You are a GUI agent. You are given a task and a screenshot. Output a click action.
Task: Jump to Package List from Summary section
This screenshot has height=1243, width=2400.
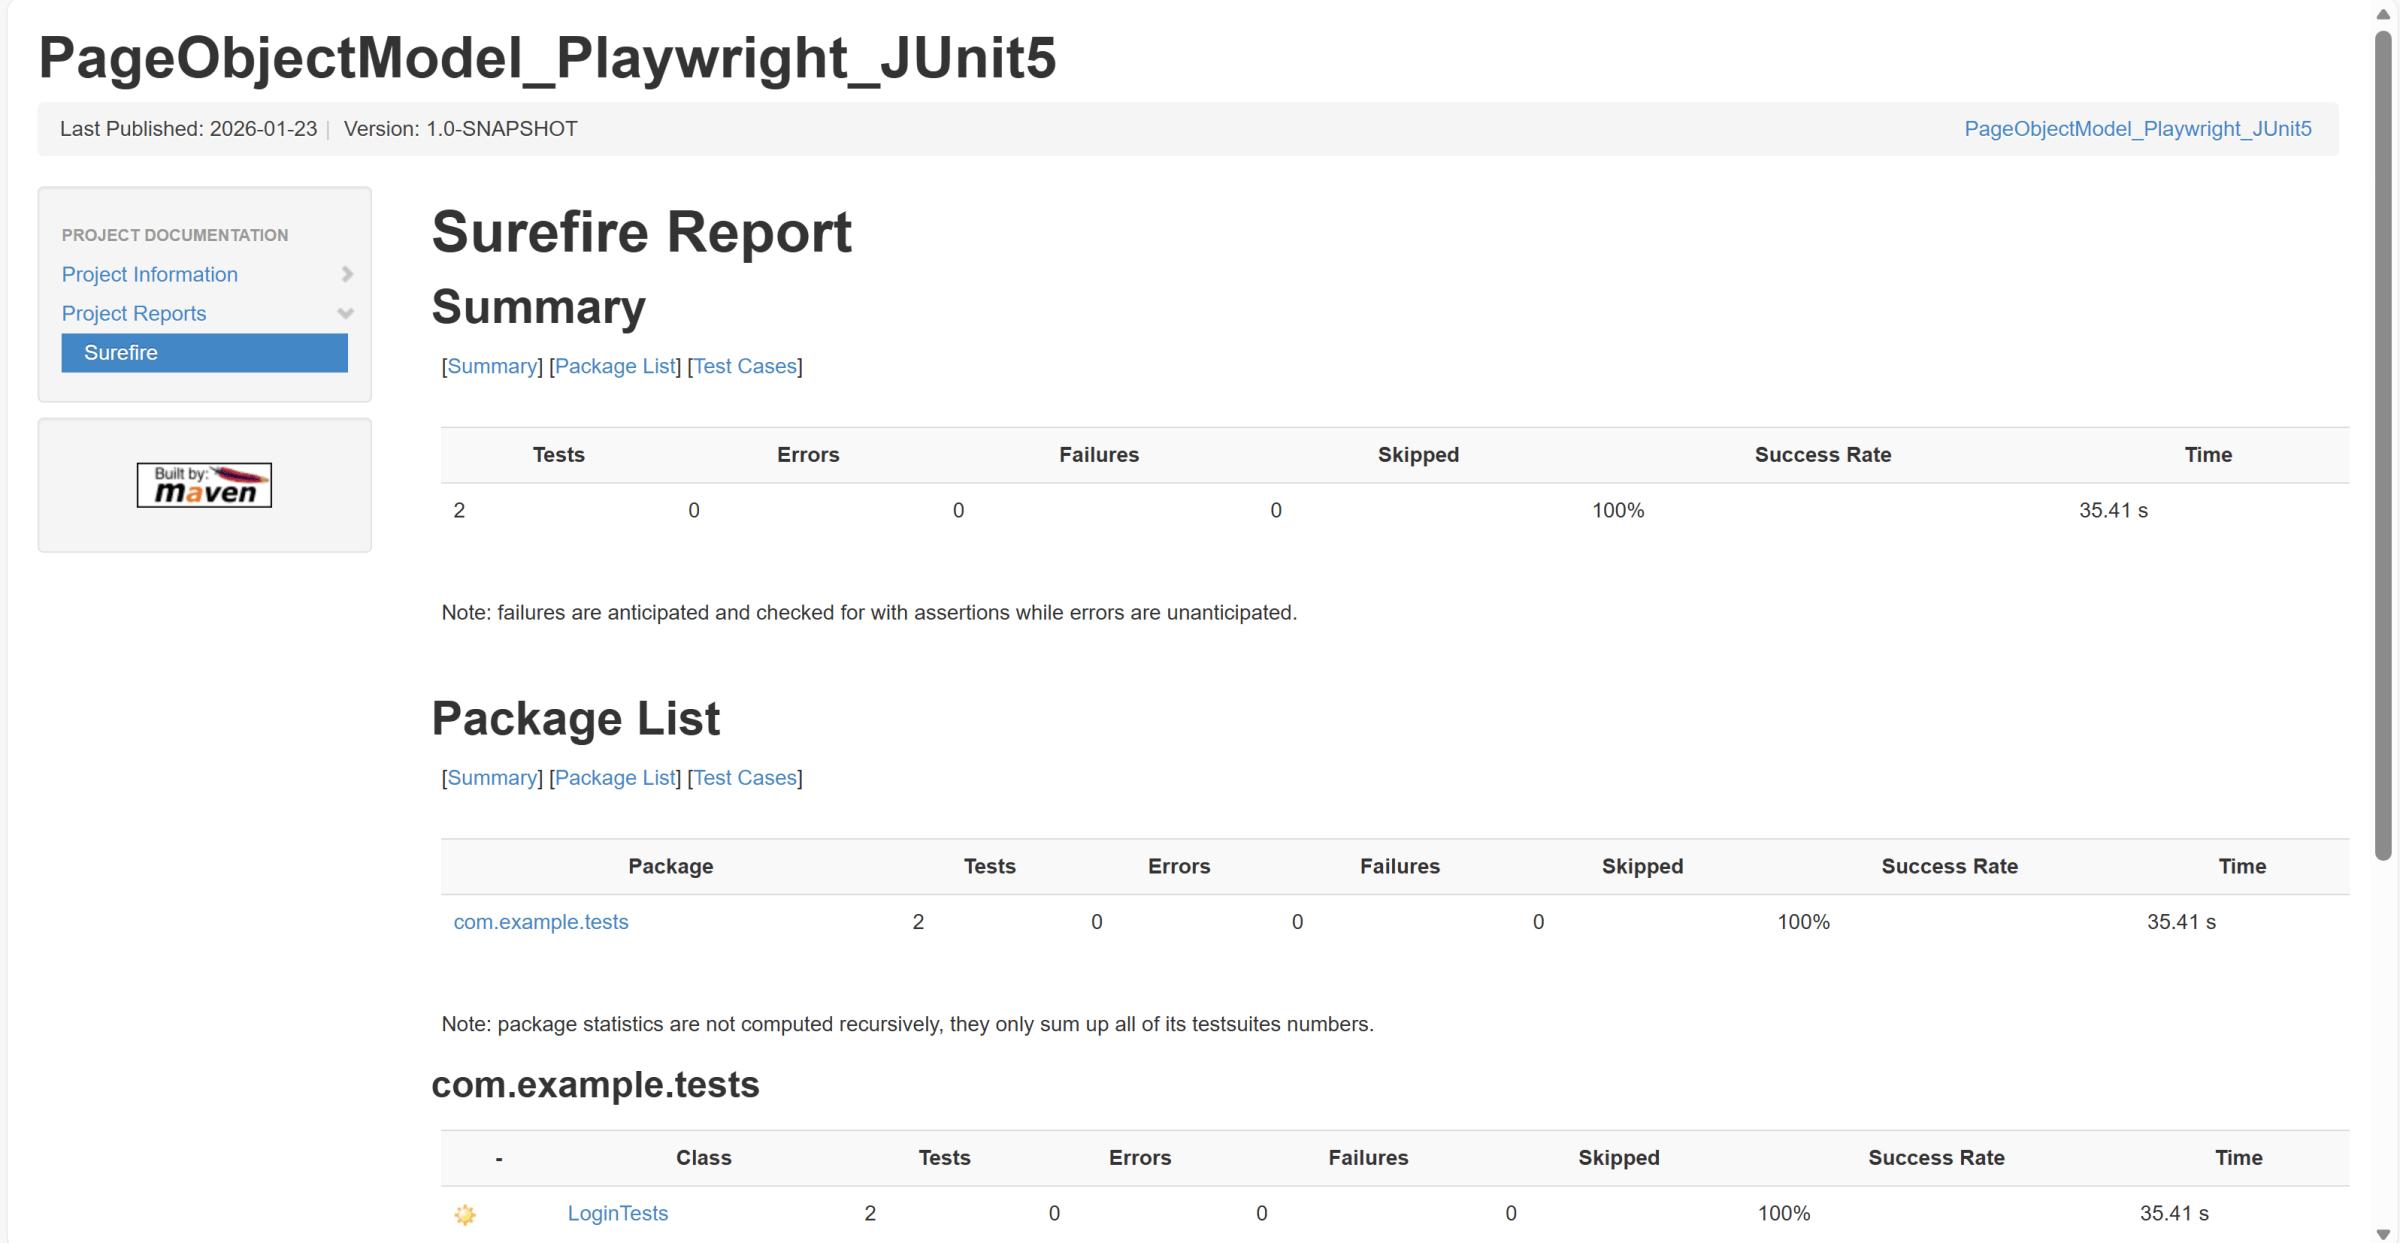point(615,366)
